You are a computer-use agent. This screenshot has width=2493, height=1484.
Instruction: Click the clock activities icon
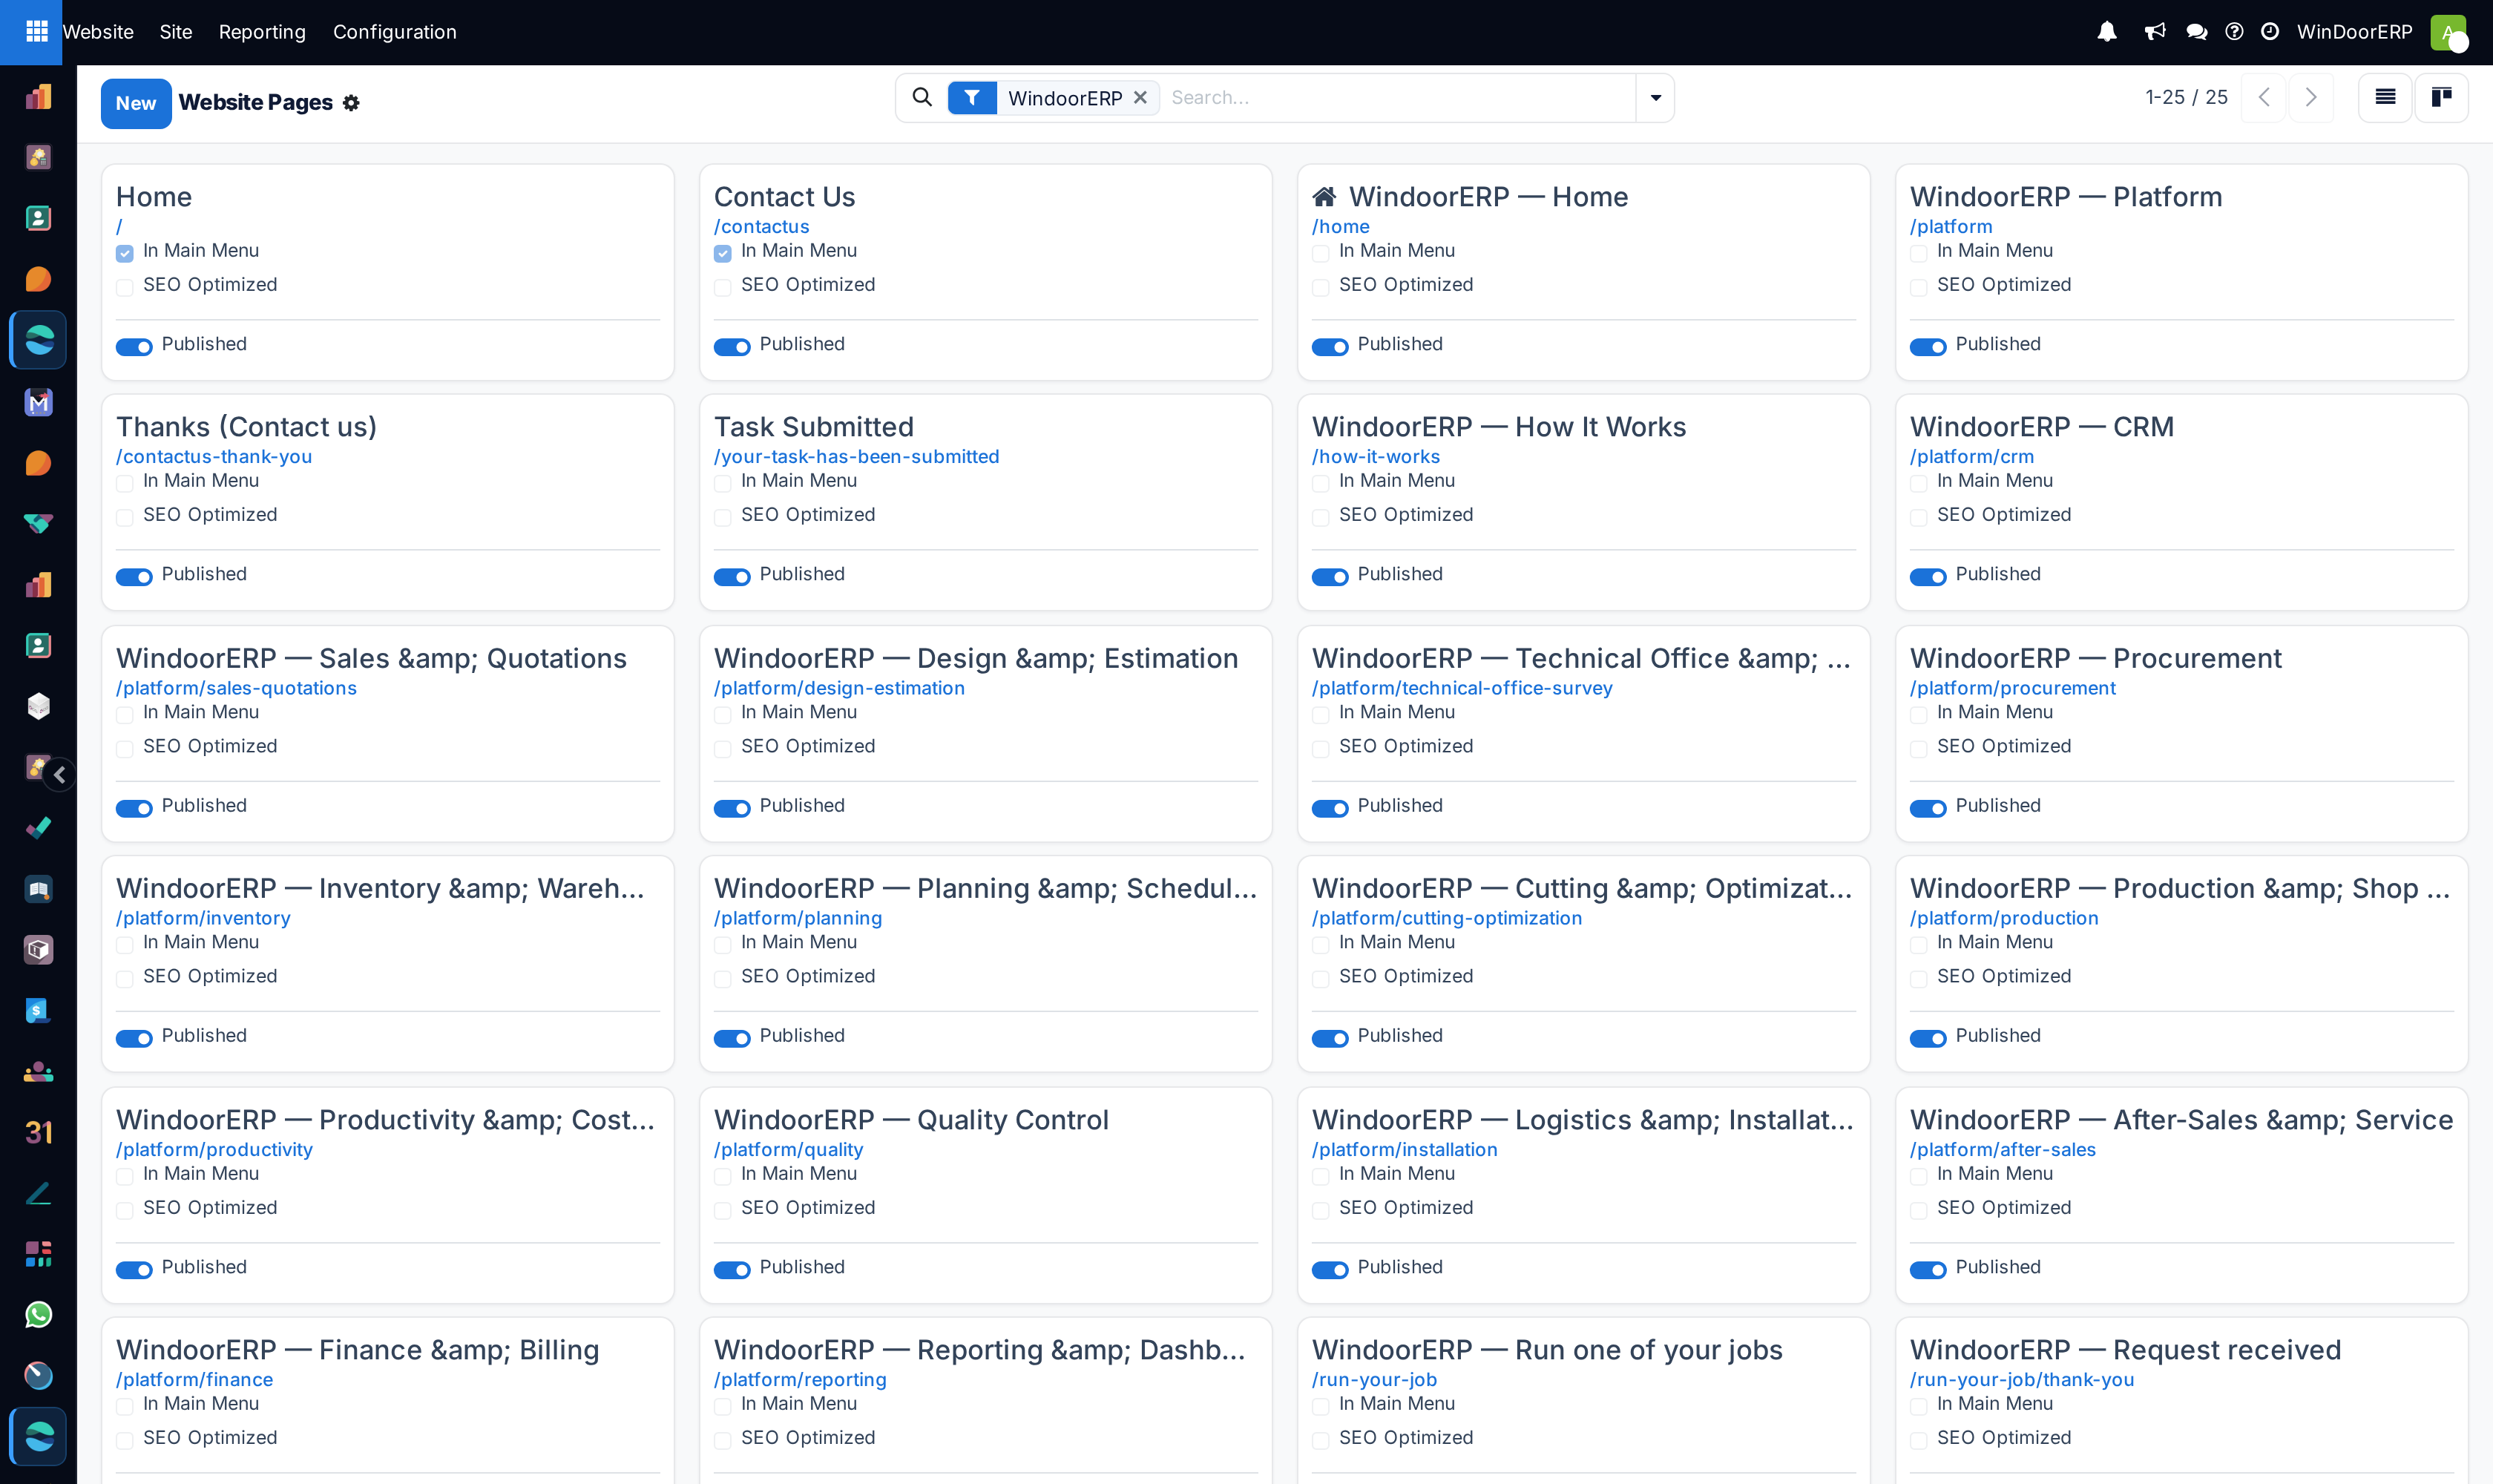[2270, 32]
